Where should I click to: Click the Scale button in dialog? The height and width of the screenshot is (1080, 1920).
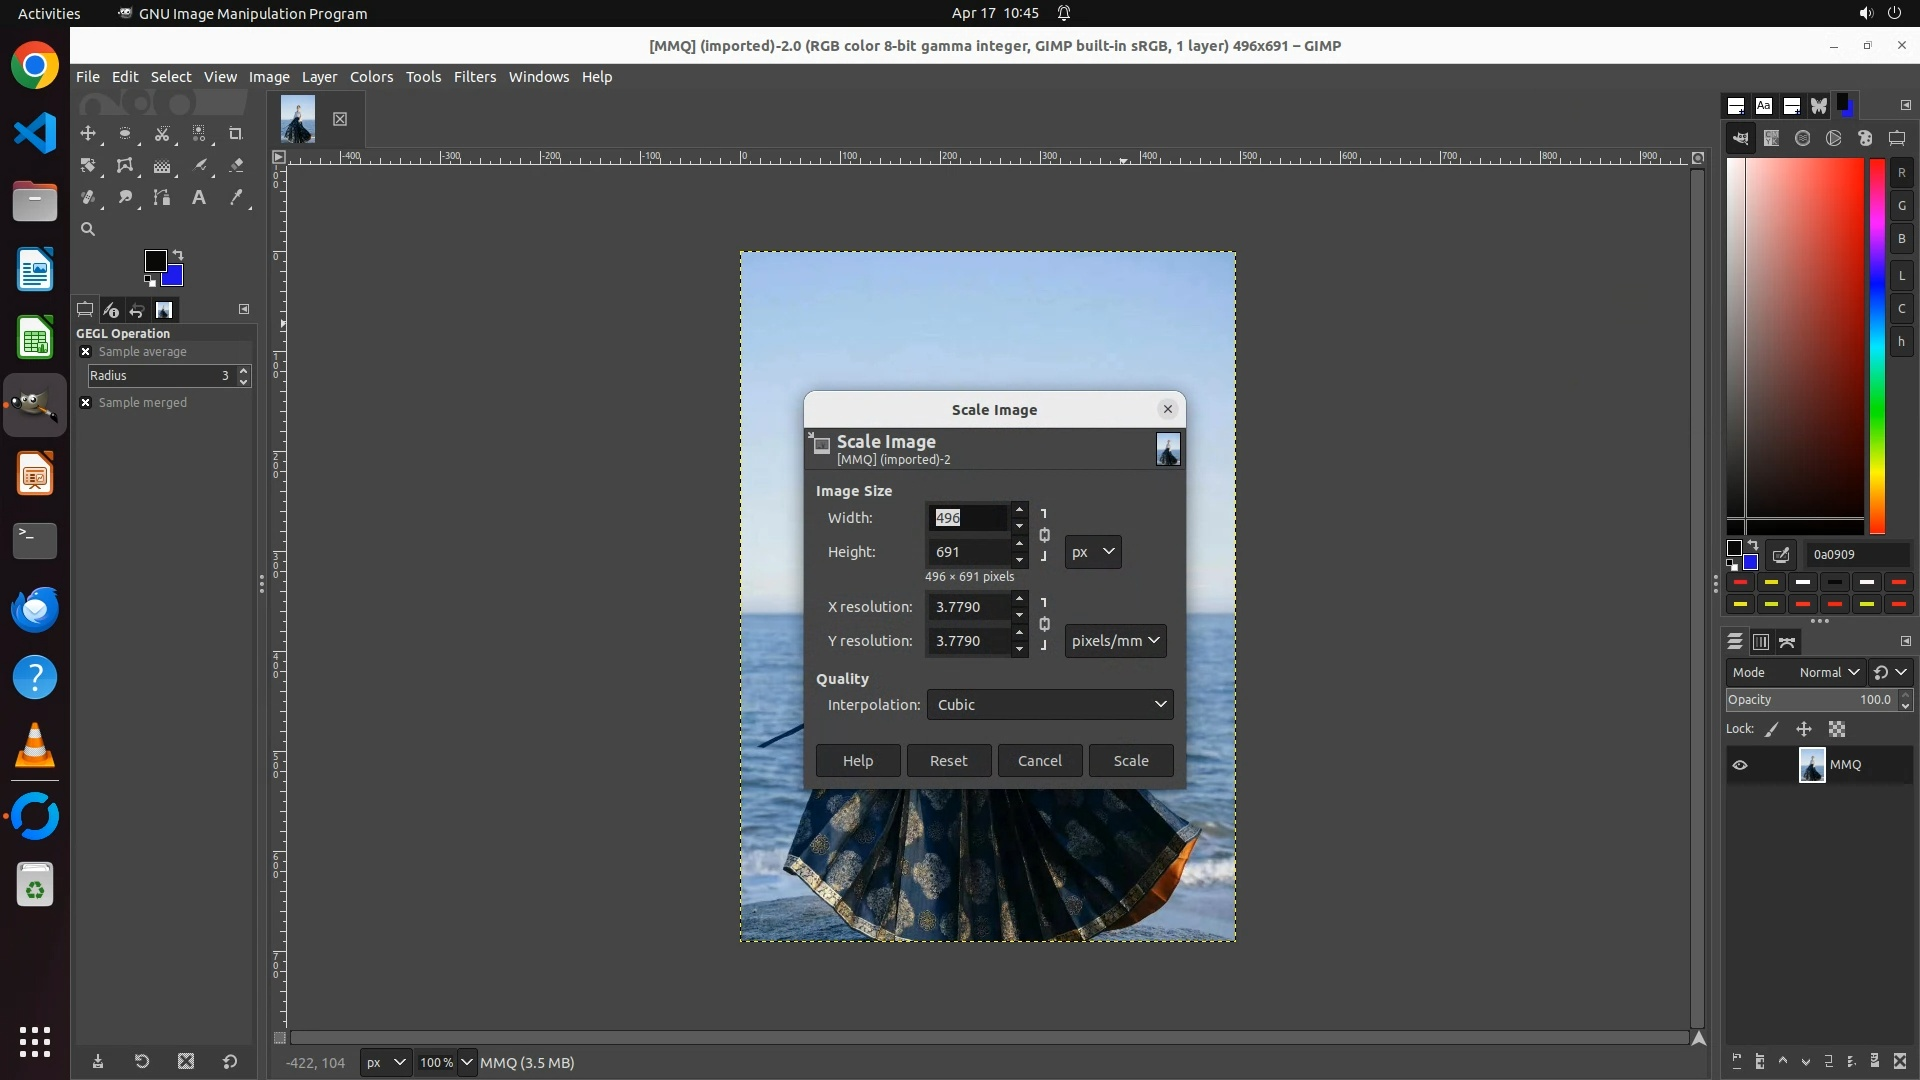1131,761
